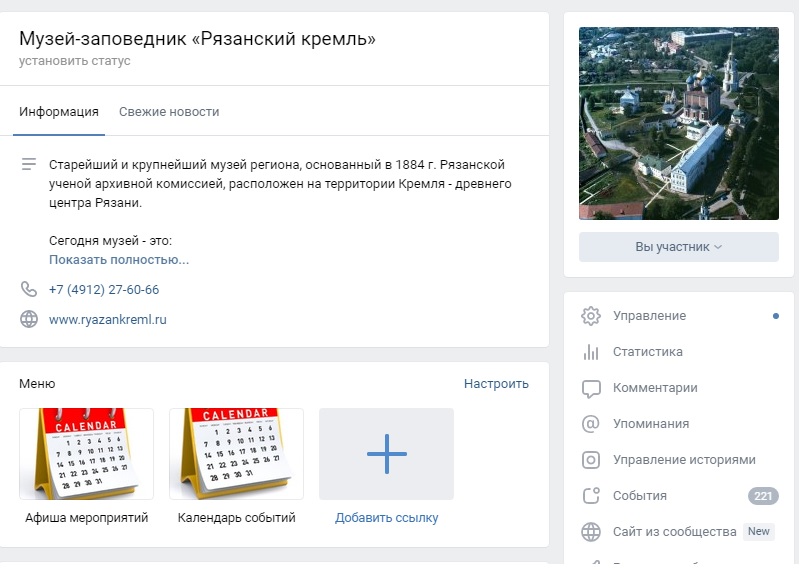The height and width of the screenshot is (570, 802).
Task: Click установить статус text
Action: [x=75, y=61]
